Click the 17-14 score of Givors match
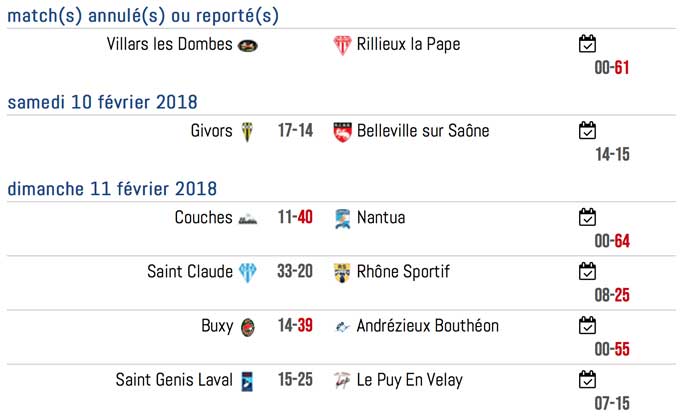This screenshot has width=680, height=419. tap(295, 131)
